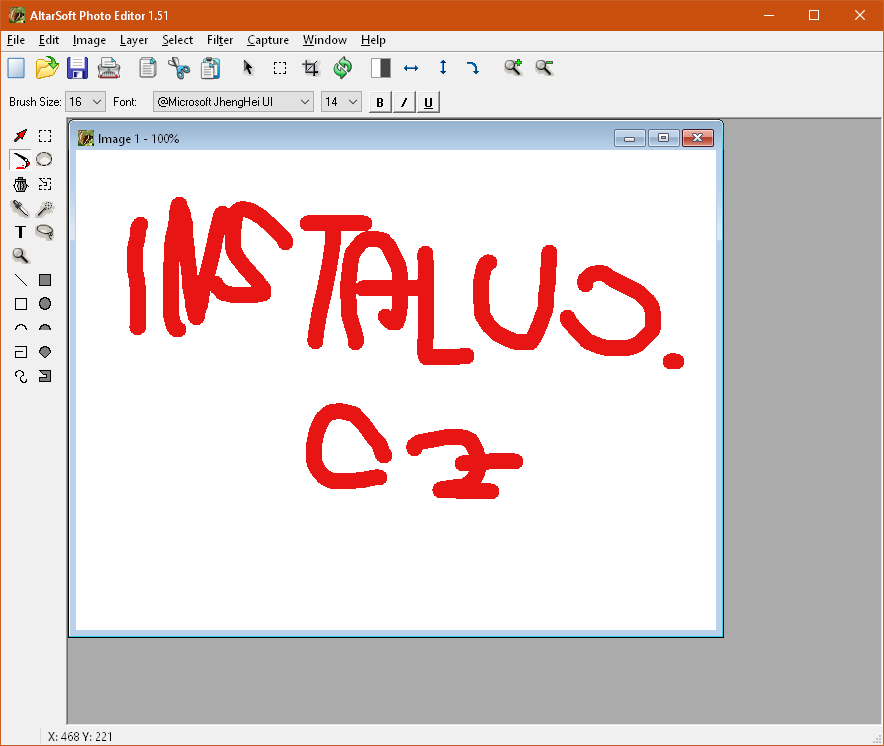Maximize the AltarSoft Photo Editor window
884x746 pixels.
814,15
